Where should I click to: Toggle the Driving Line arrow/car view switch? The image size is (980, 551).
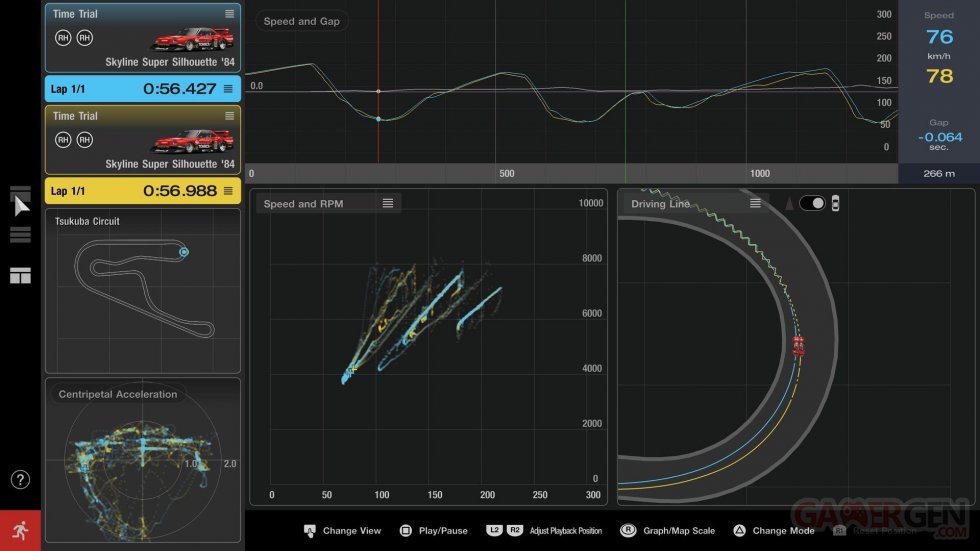pos(812,203)
